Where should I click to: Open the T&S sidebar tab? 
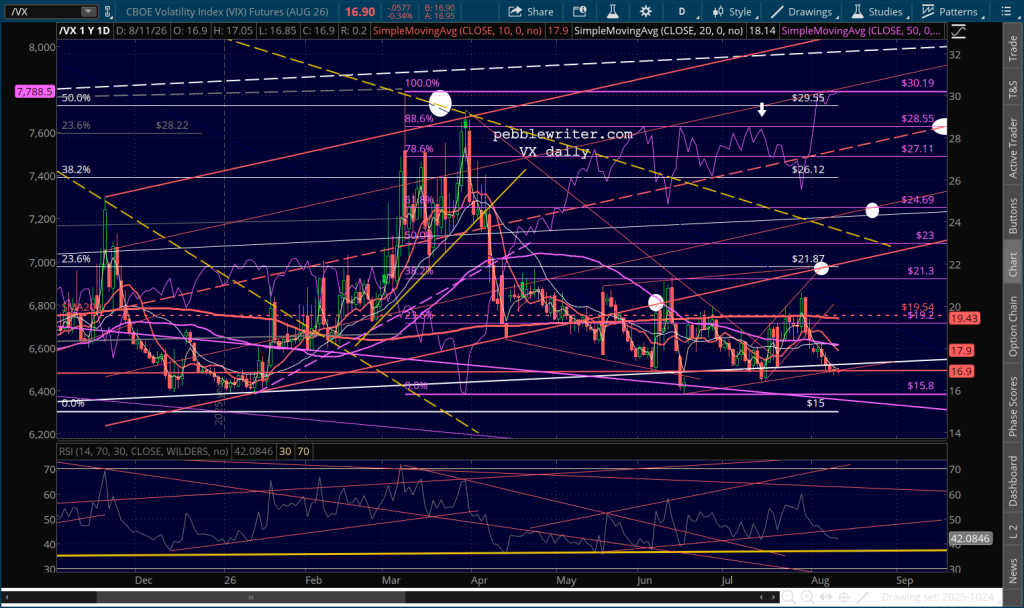click(1013, 89)
